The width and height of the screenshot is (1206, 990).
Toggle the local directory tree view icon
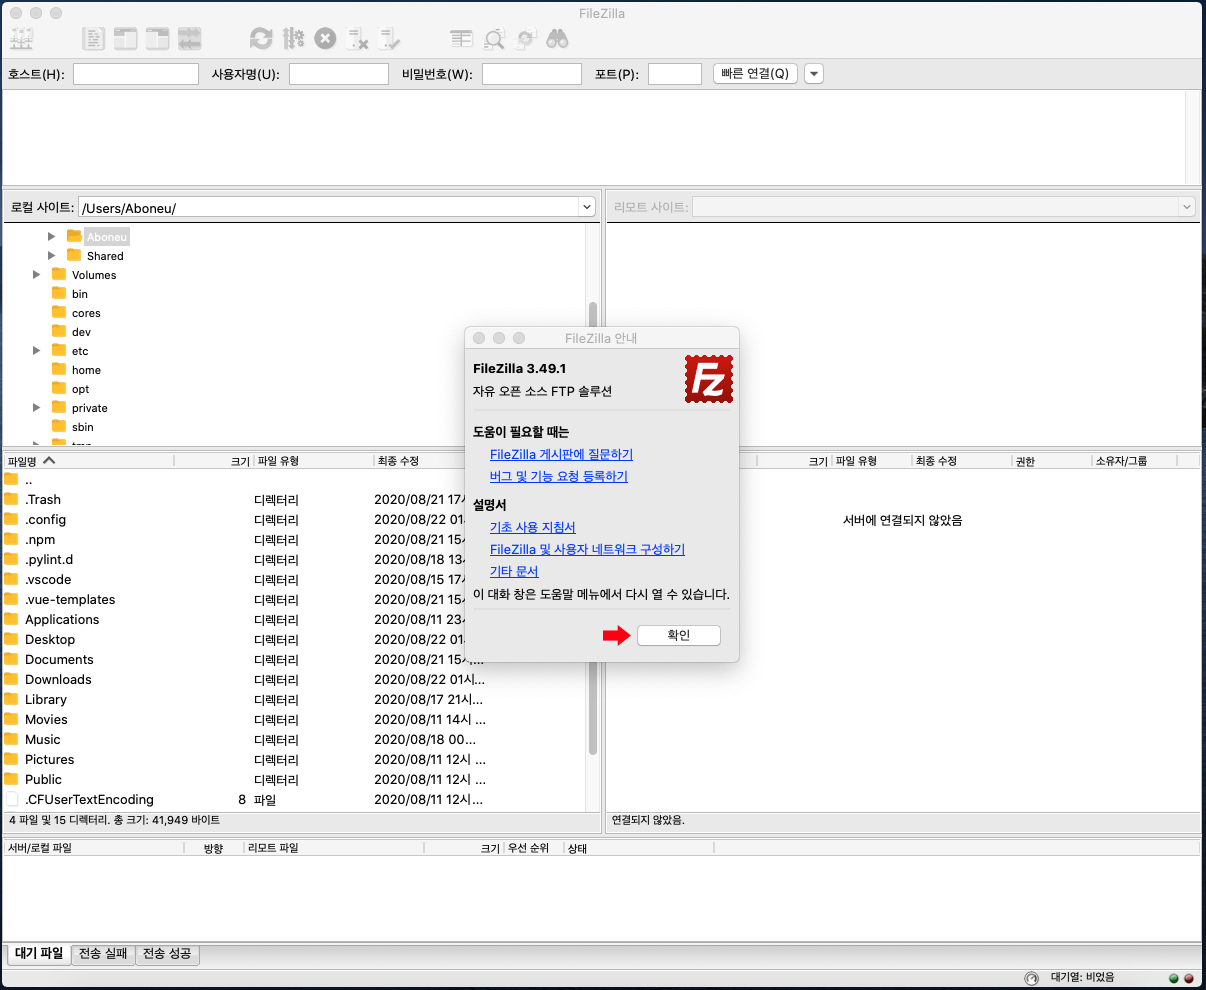125,39
